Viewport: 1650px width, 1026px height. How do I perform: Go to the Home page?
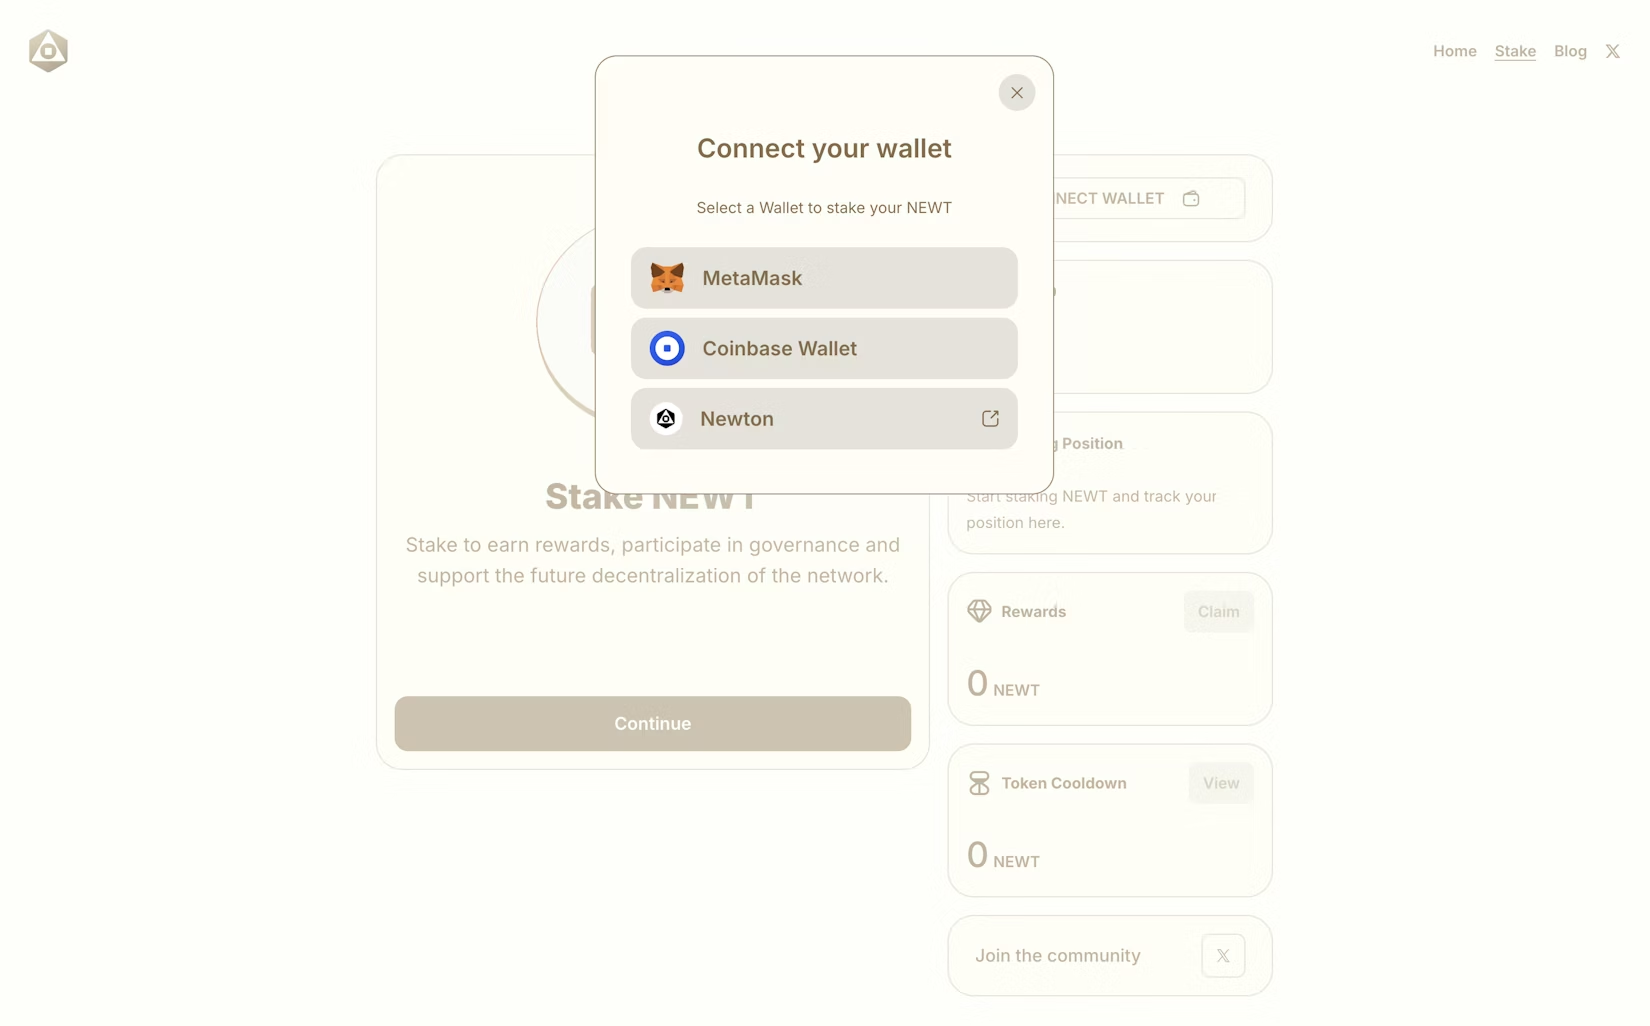1454,51
